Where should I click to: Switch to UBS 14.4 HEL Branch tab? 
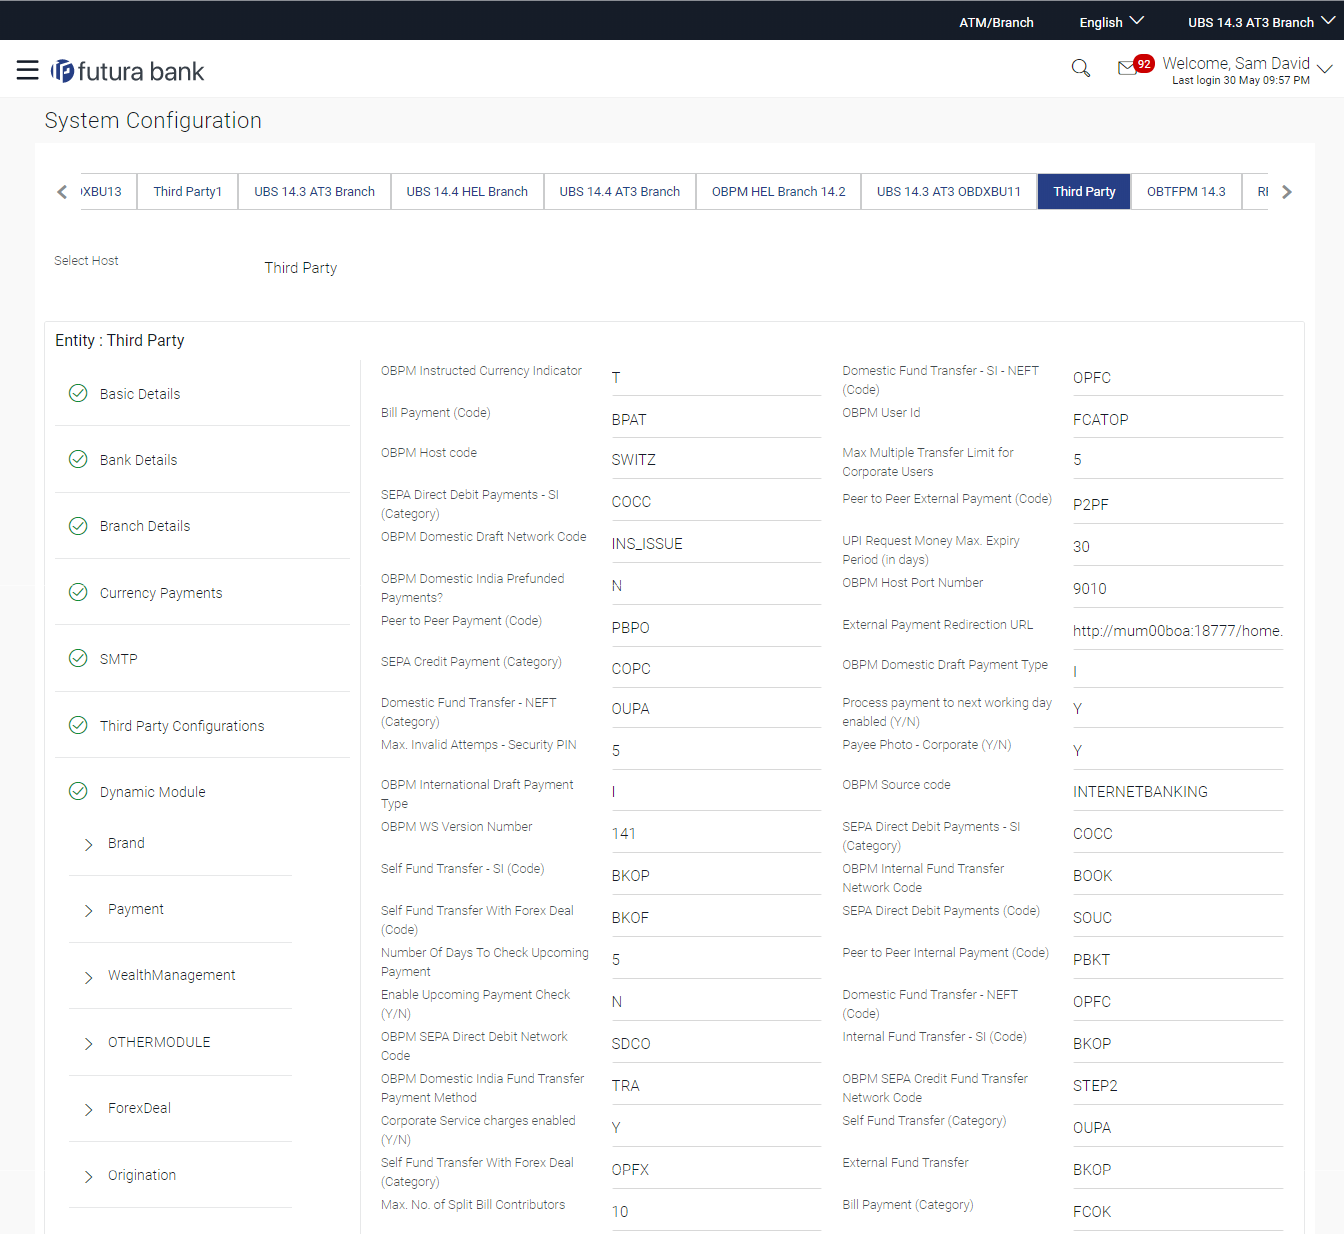(467, 191)
